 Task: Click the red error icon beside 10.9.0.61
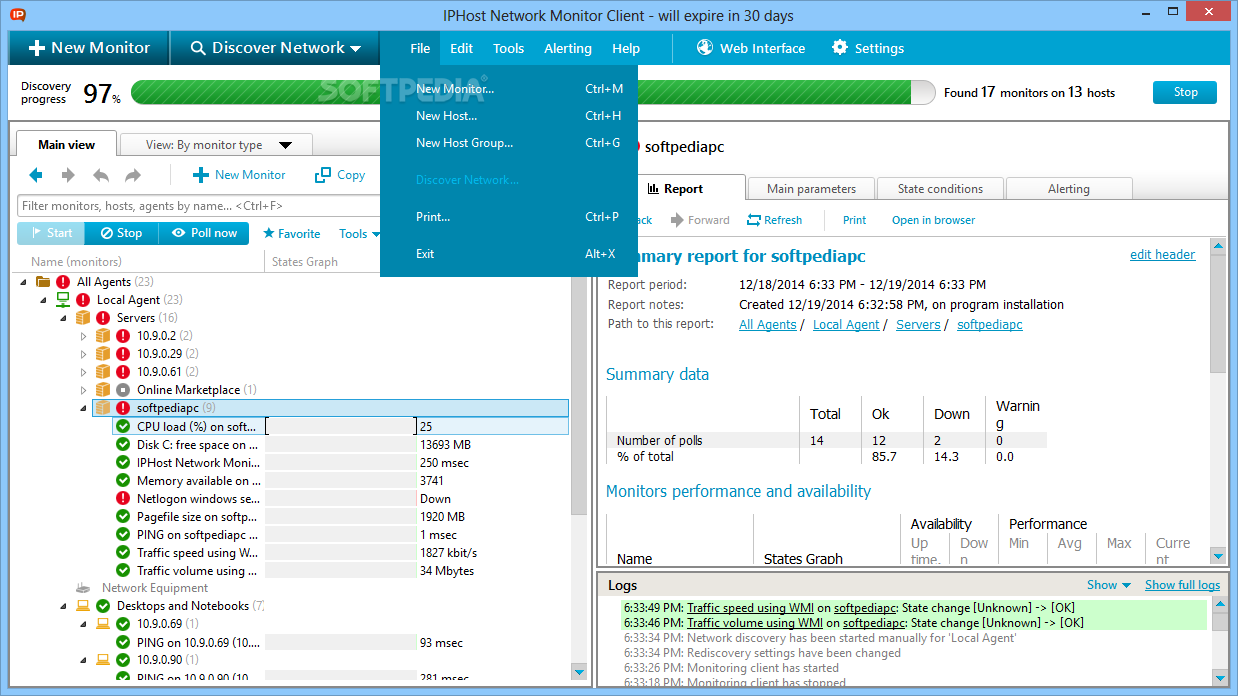pos(123,372)
